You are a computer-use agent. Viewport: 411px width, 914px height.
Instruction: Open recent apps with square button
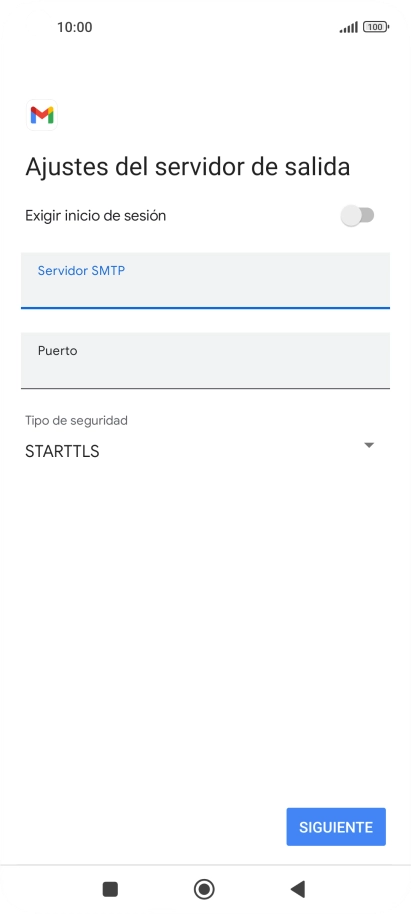[x=110, y=889]
